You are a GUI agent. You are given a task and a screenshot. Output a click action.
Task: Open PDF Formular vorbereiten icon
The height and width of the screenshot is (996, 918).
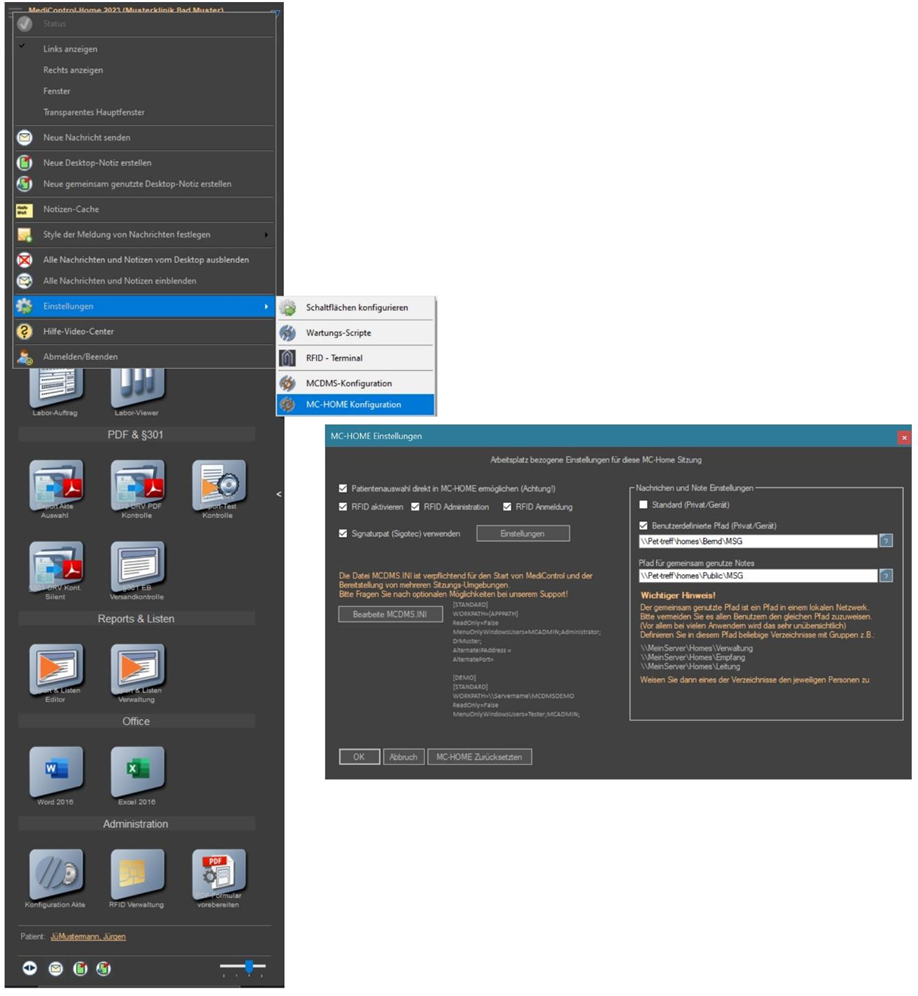point(218,874)
